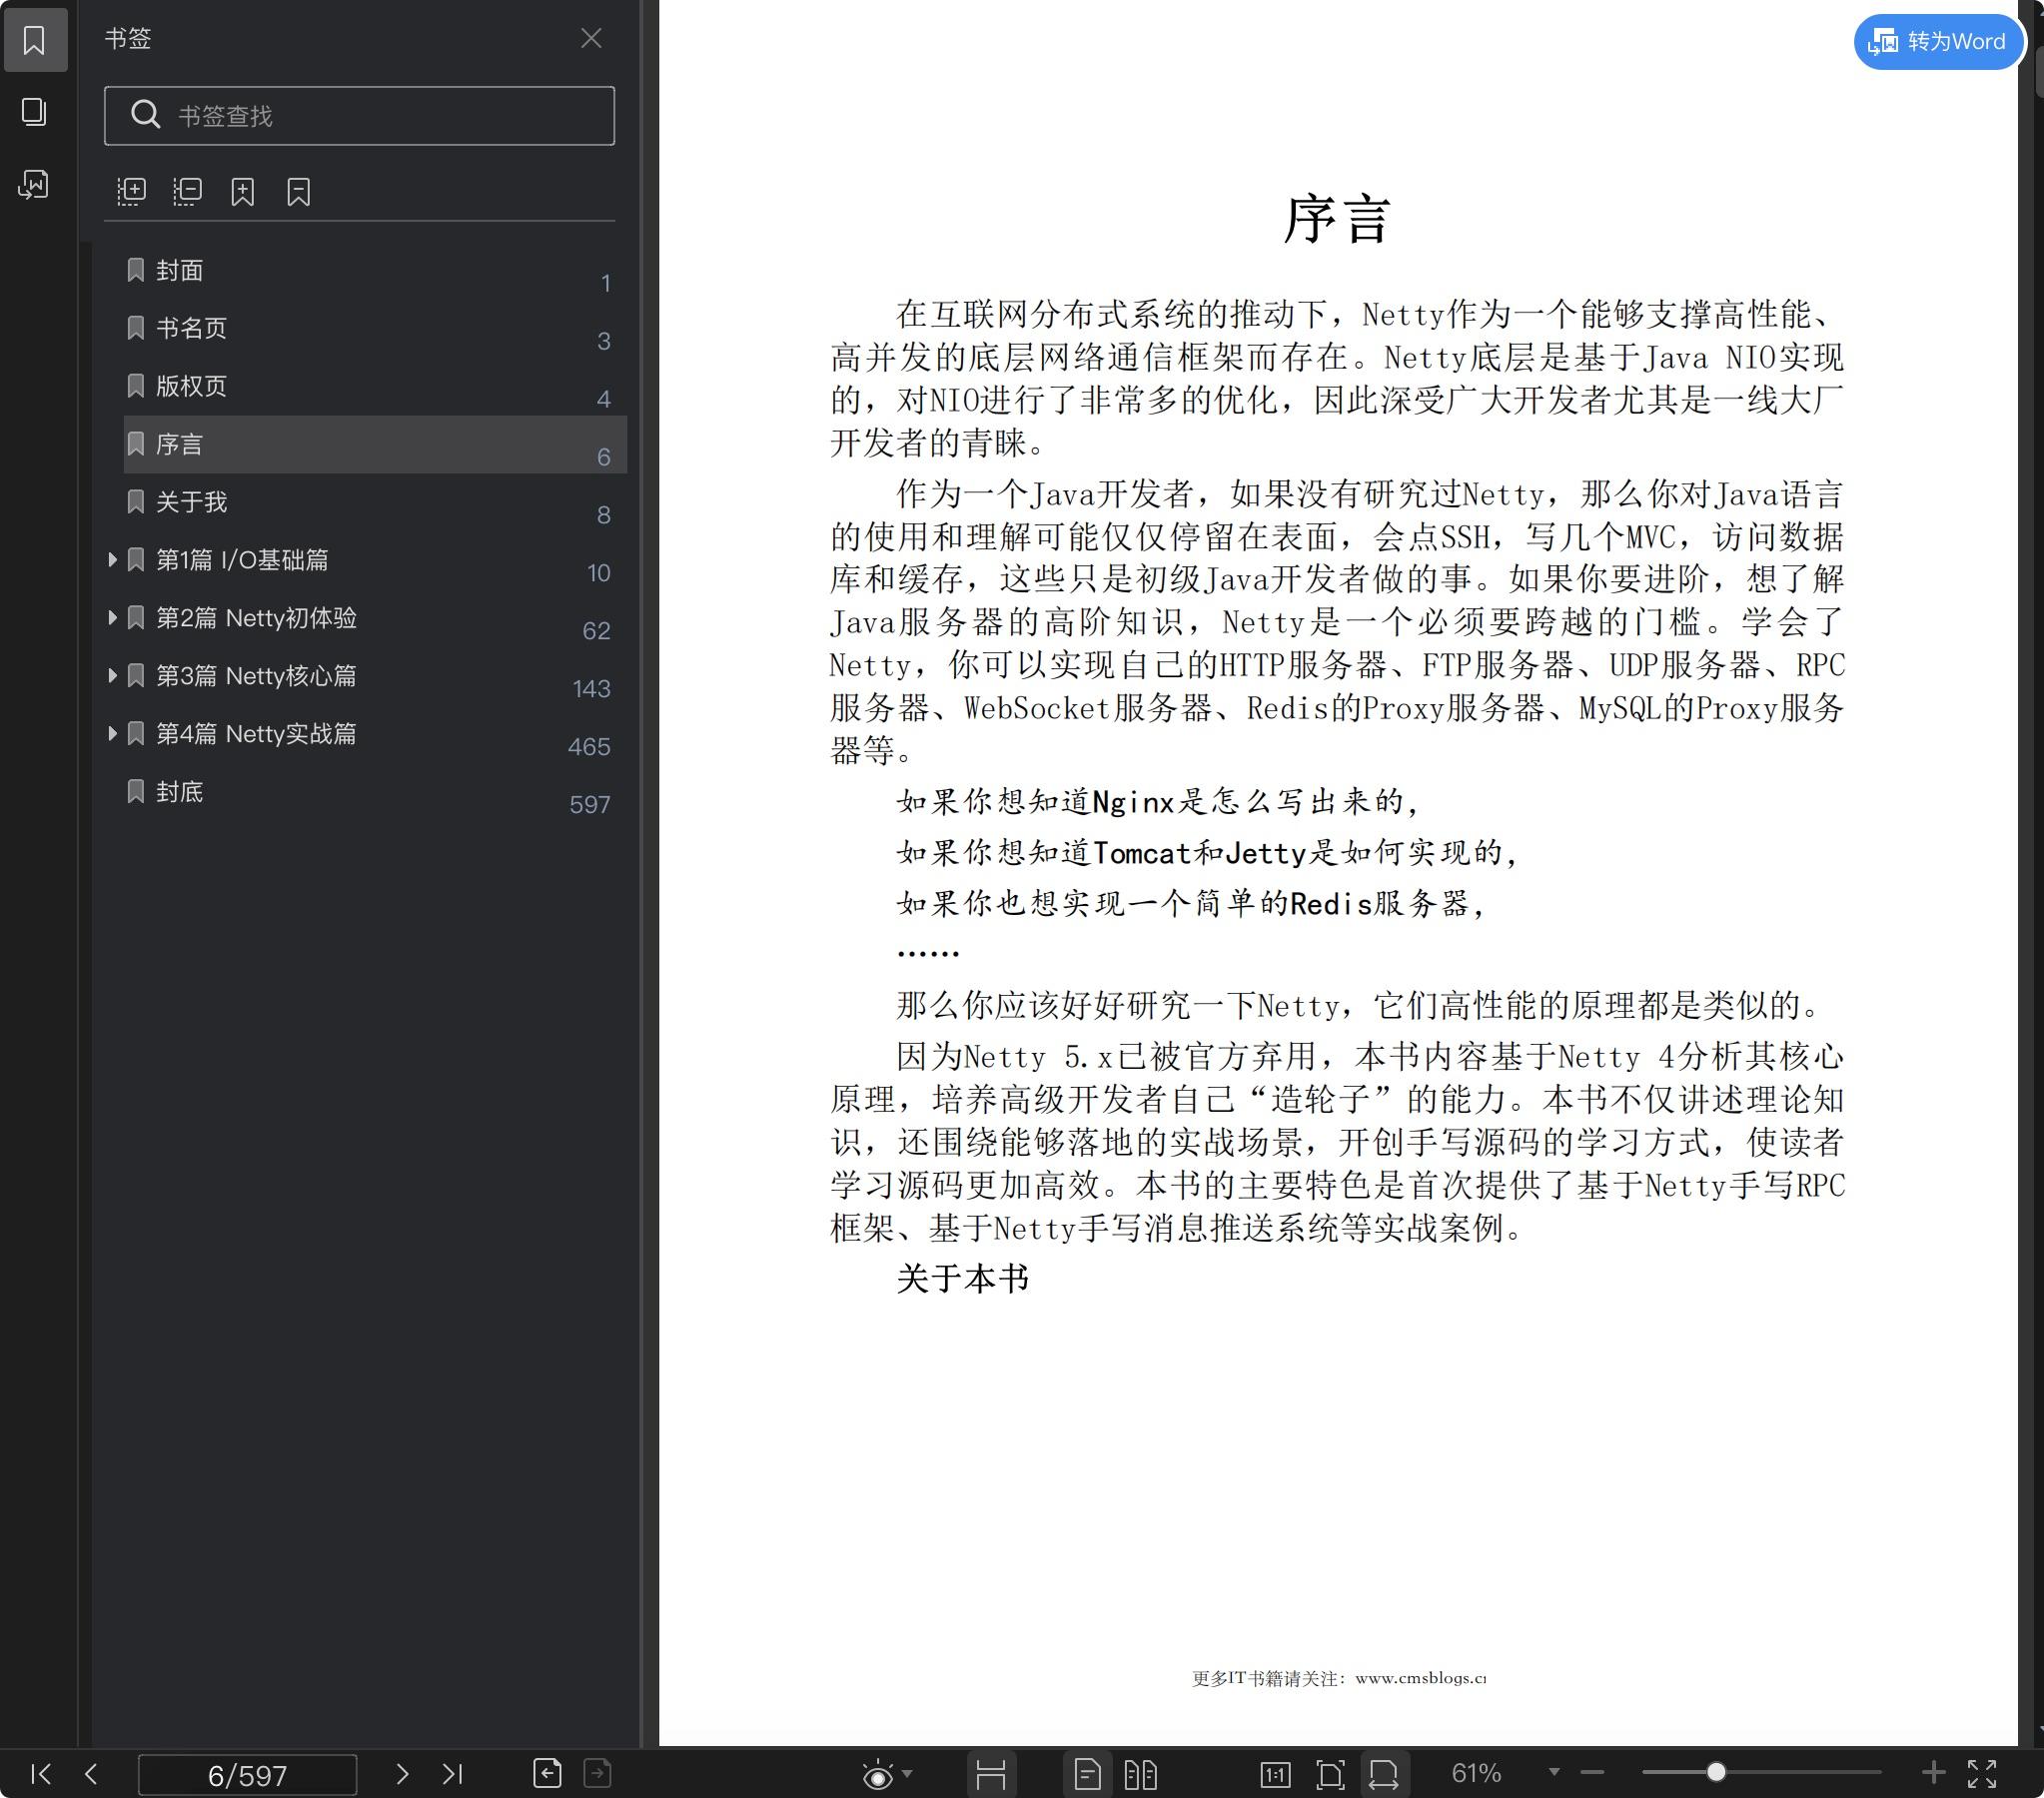Click the 61% zoom value
This screenshot has height=1798, width=2044.
click(1476, 1774)
